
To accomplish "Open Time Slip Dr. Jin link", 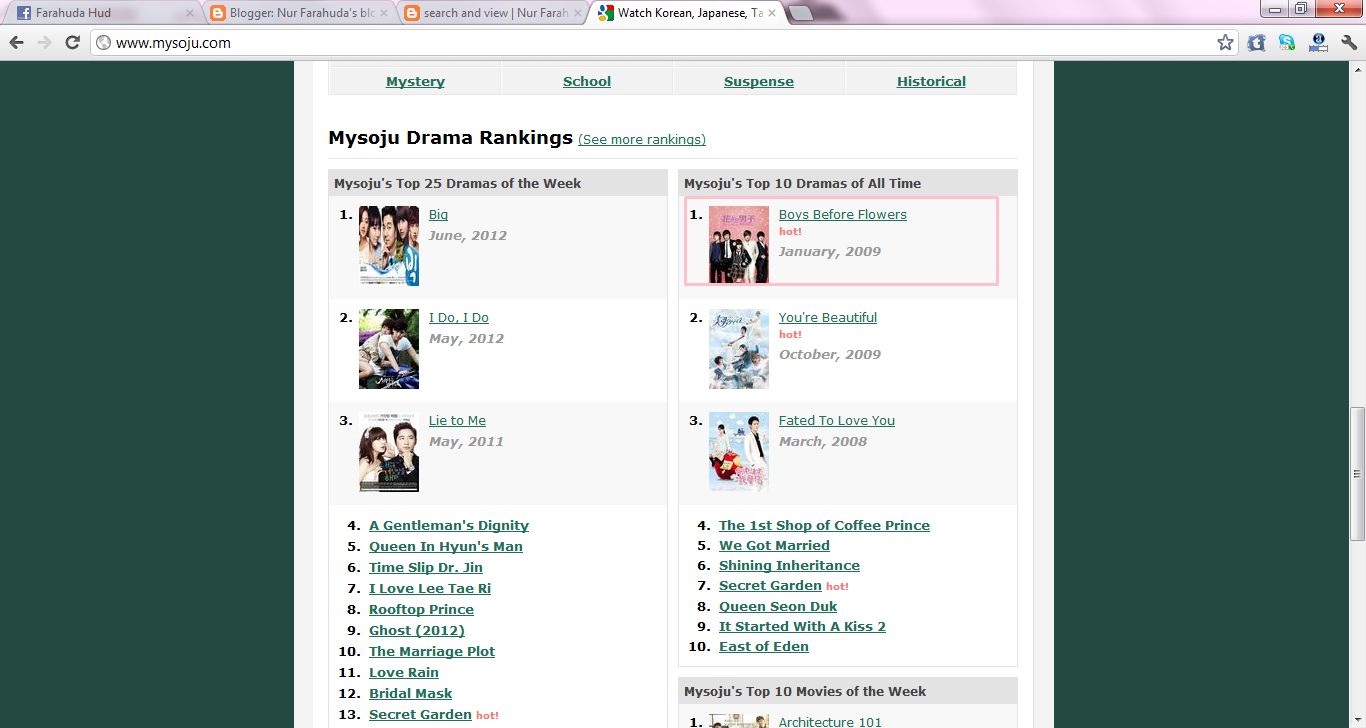I will [426, 568].
